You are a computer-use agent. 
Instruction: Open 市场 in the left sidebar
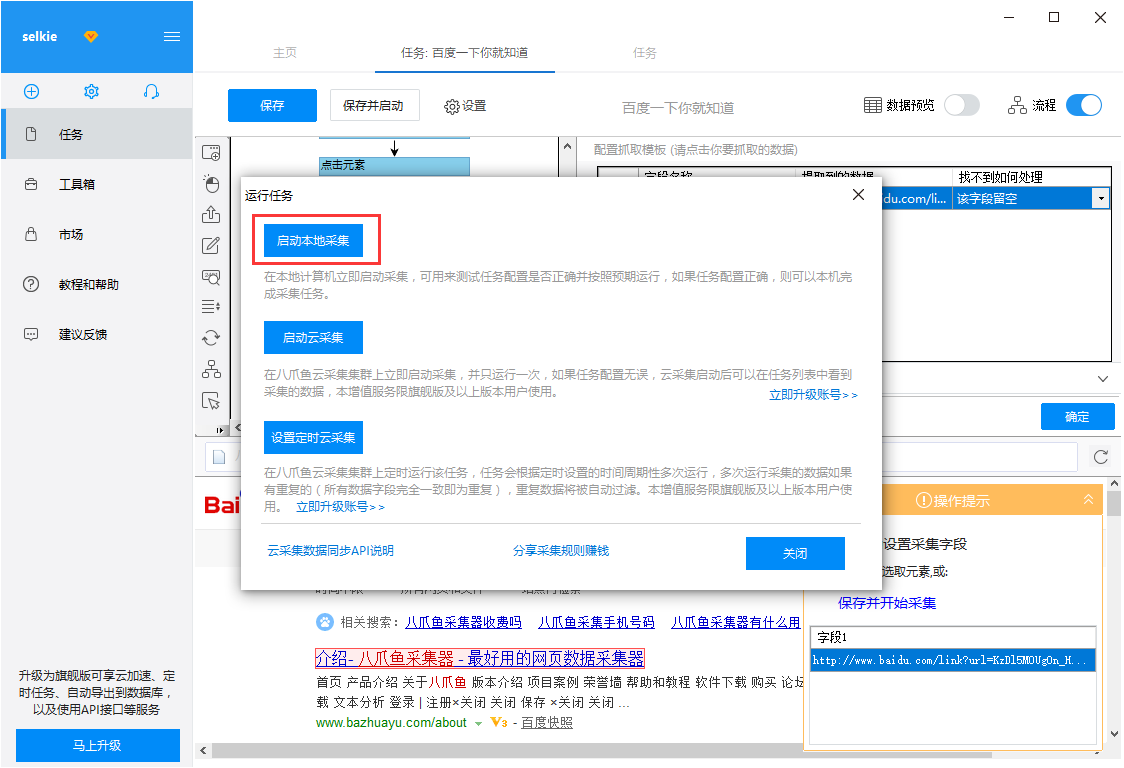(97, 234)
